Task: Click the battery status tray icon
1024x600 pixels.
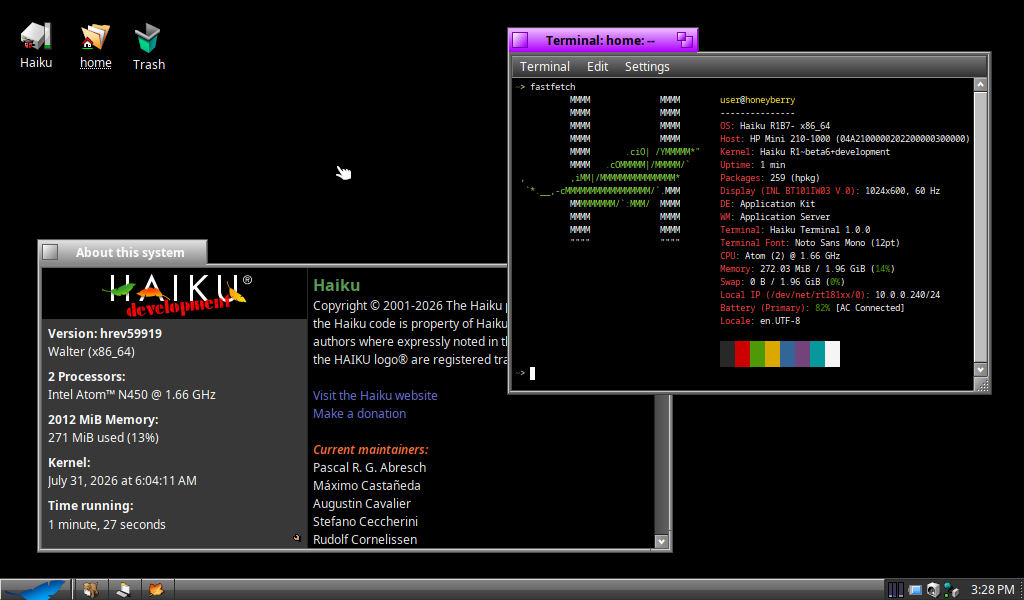Action: pos(916,590)
